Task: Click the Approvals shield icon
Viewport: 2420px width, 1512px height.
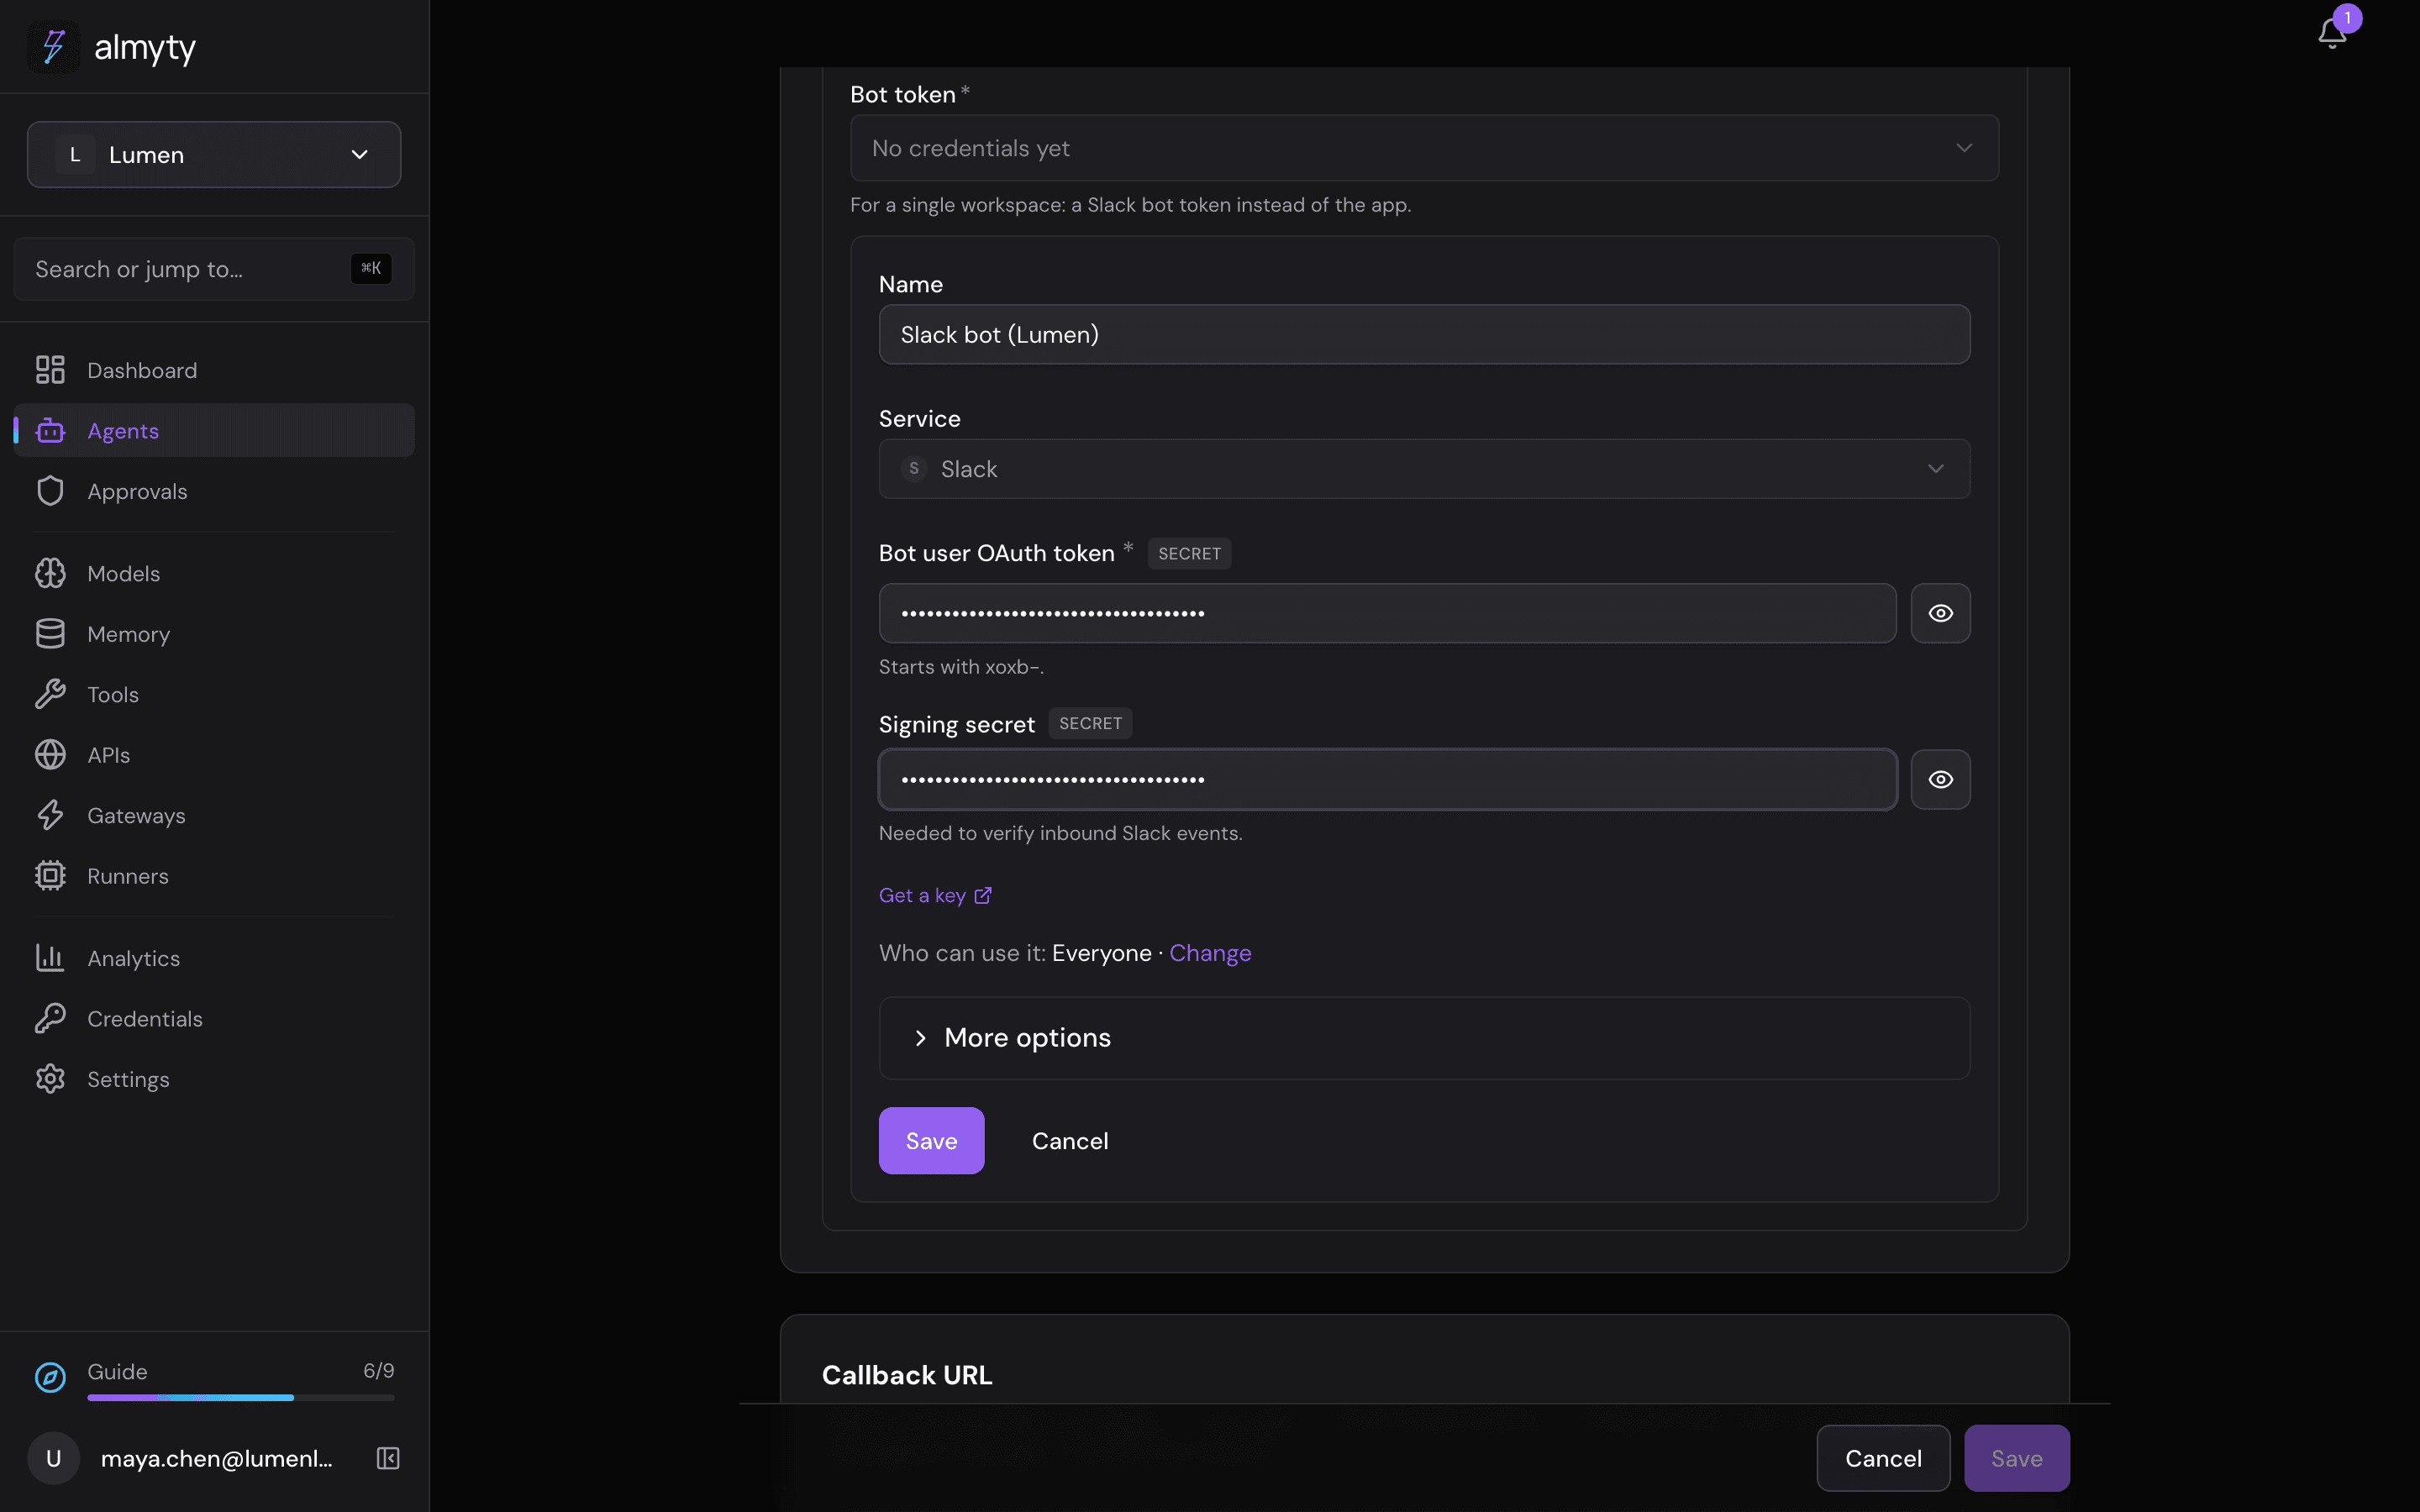Action: (x=50, y=491)
